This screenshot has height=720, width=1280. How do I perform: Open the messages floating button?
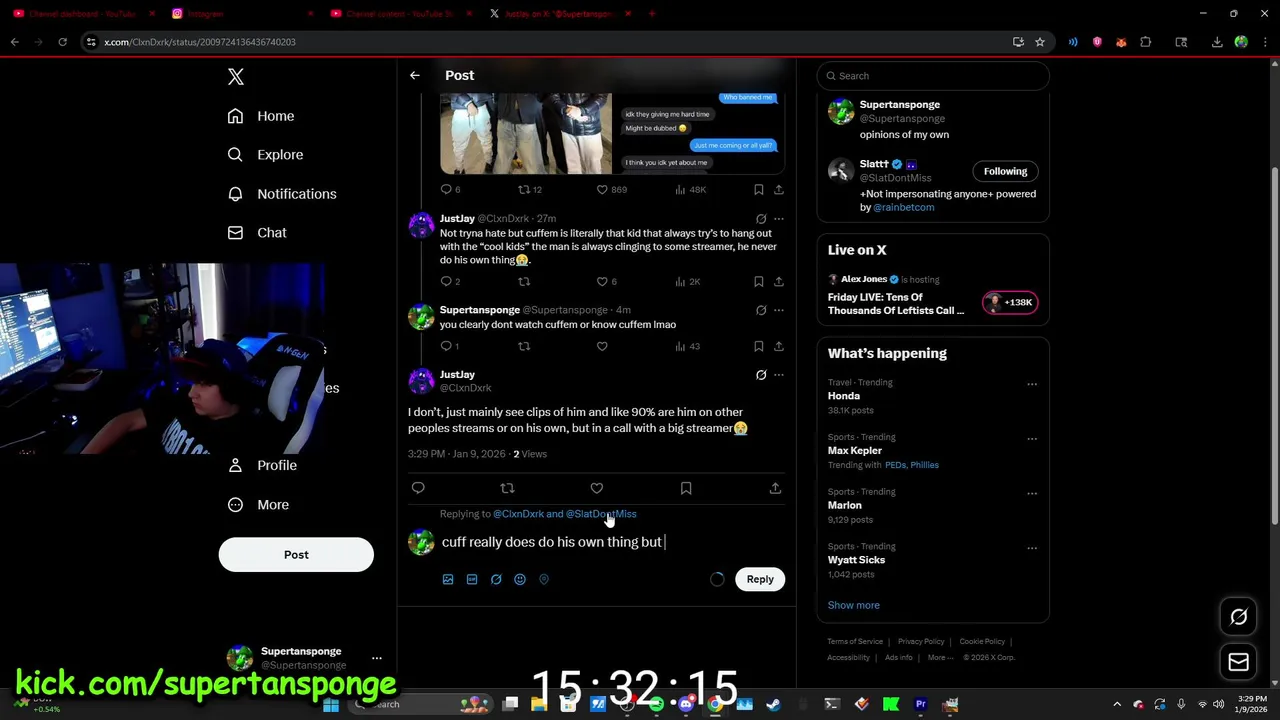pyautogui.click(x=1238, y=662)
